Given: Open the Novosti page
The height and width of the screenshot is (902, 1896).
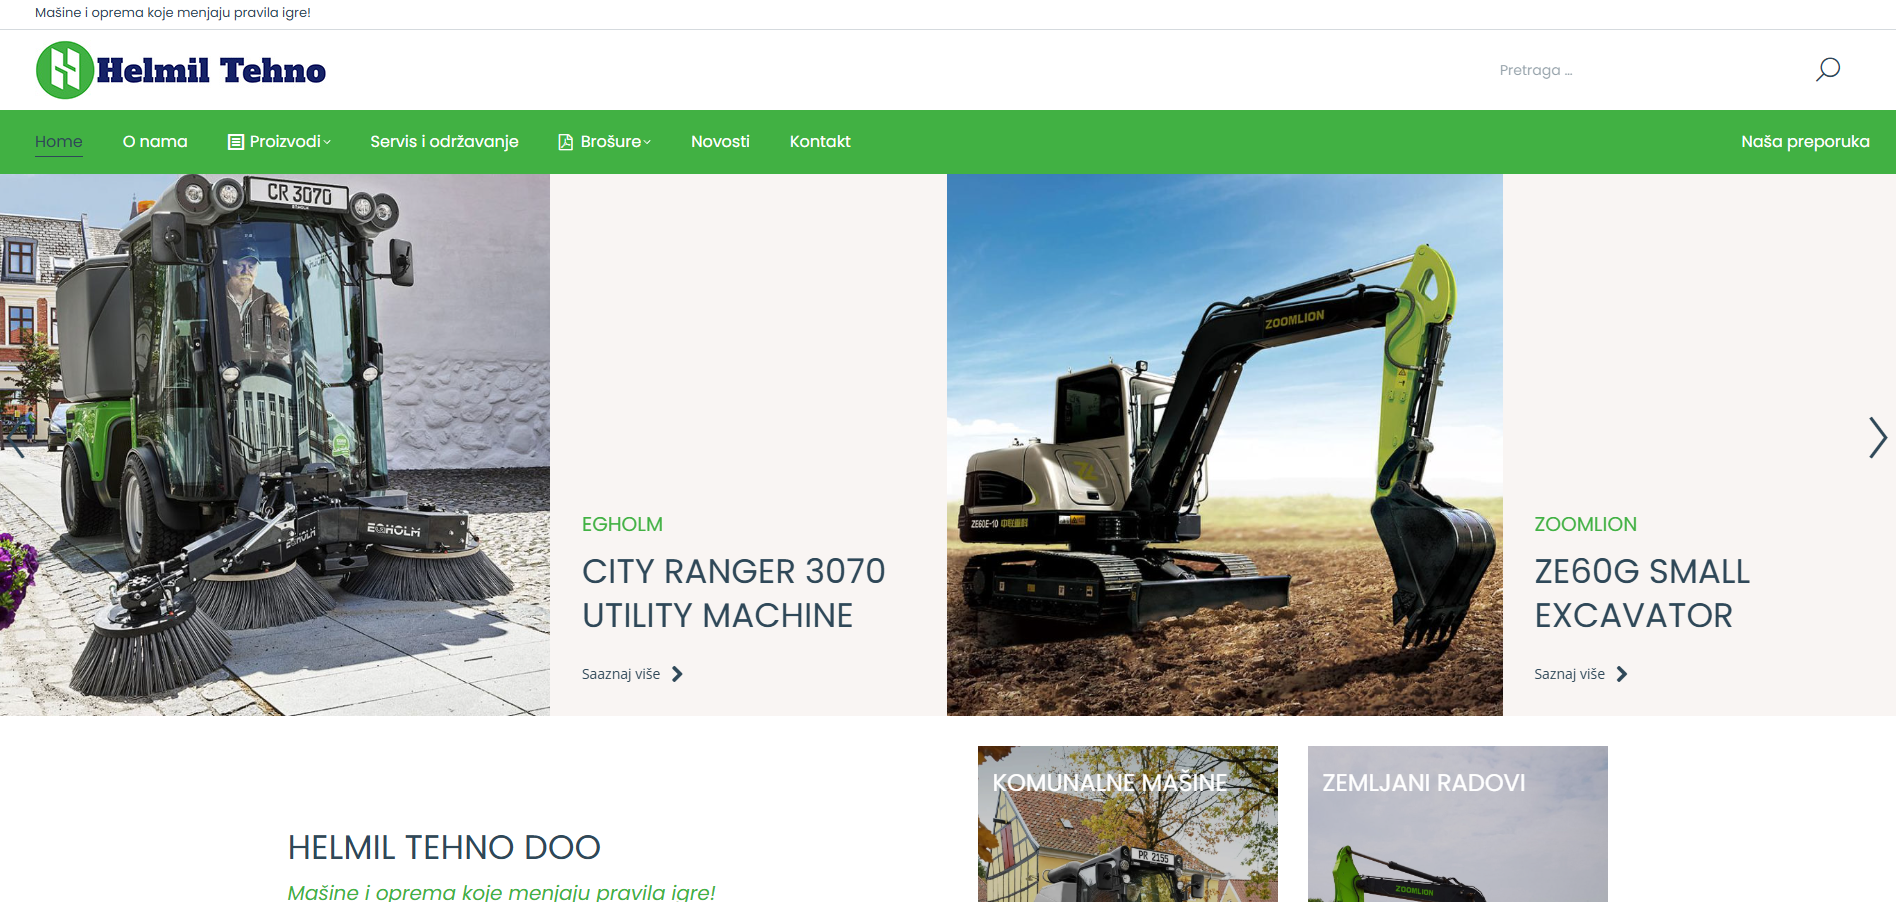Looking at the screenshot, I should [720, 142].
